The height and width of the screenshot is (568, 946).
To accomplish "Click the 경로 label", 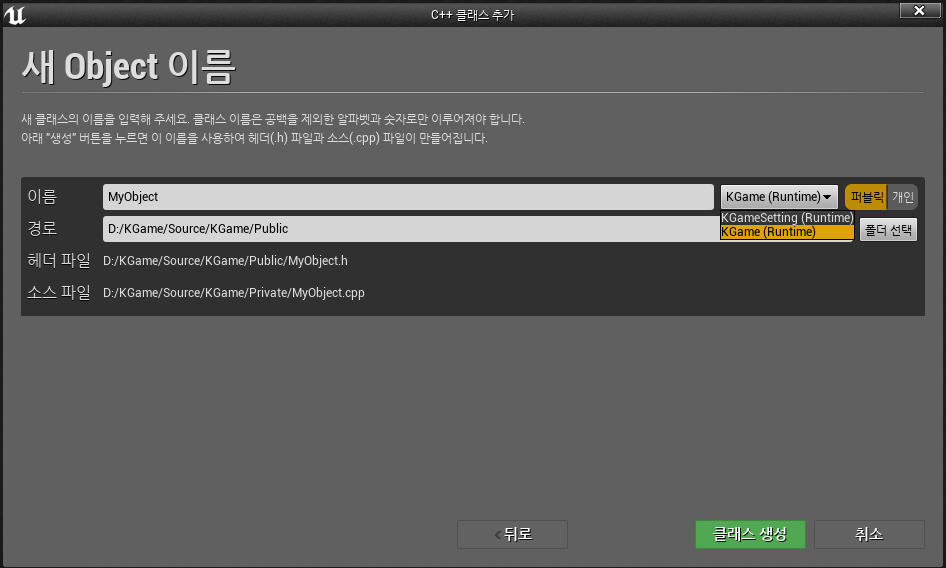I will [x=42, y=229].
